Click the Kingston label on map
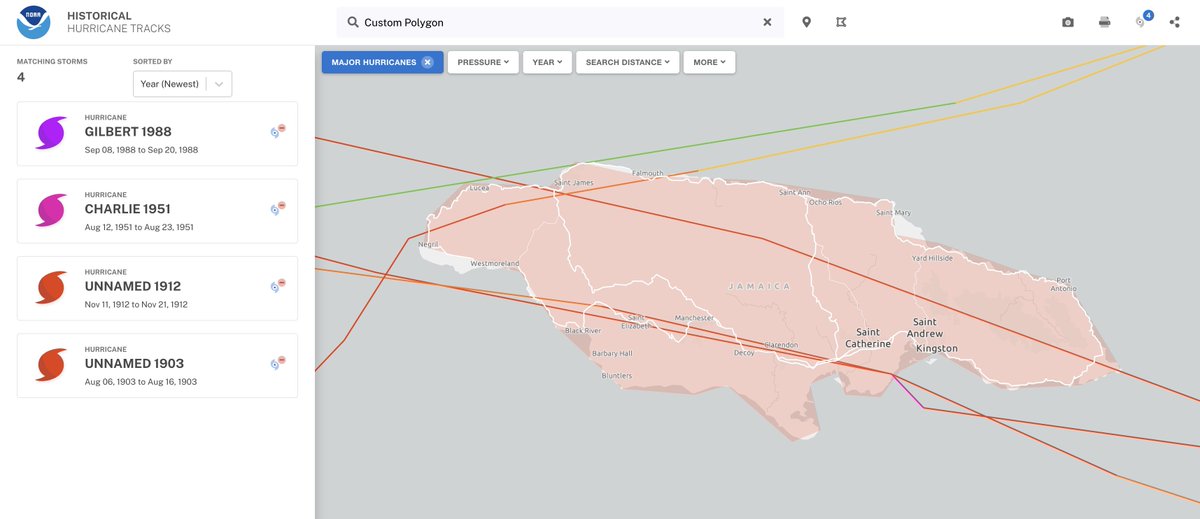The height and width of the screenshot is (519, 1200). click(x=935, y=348)
